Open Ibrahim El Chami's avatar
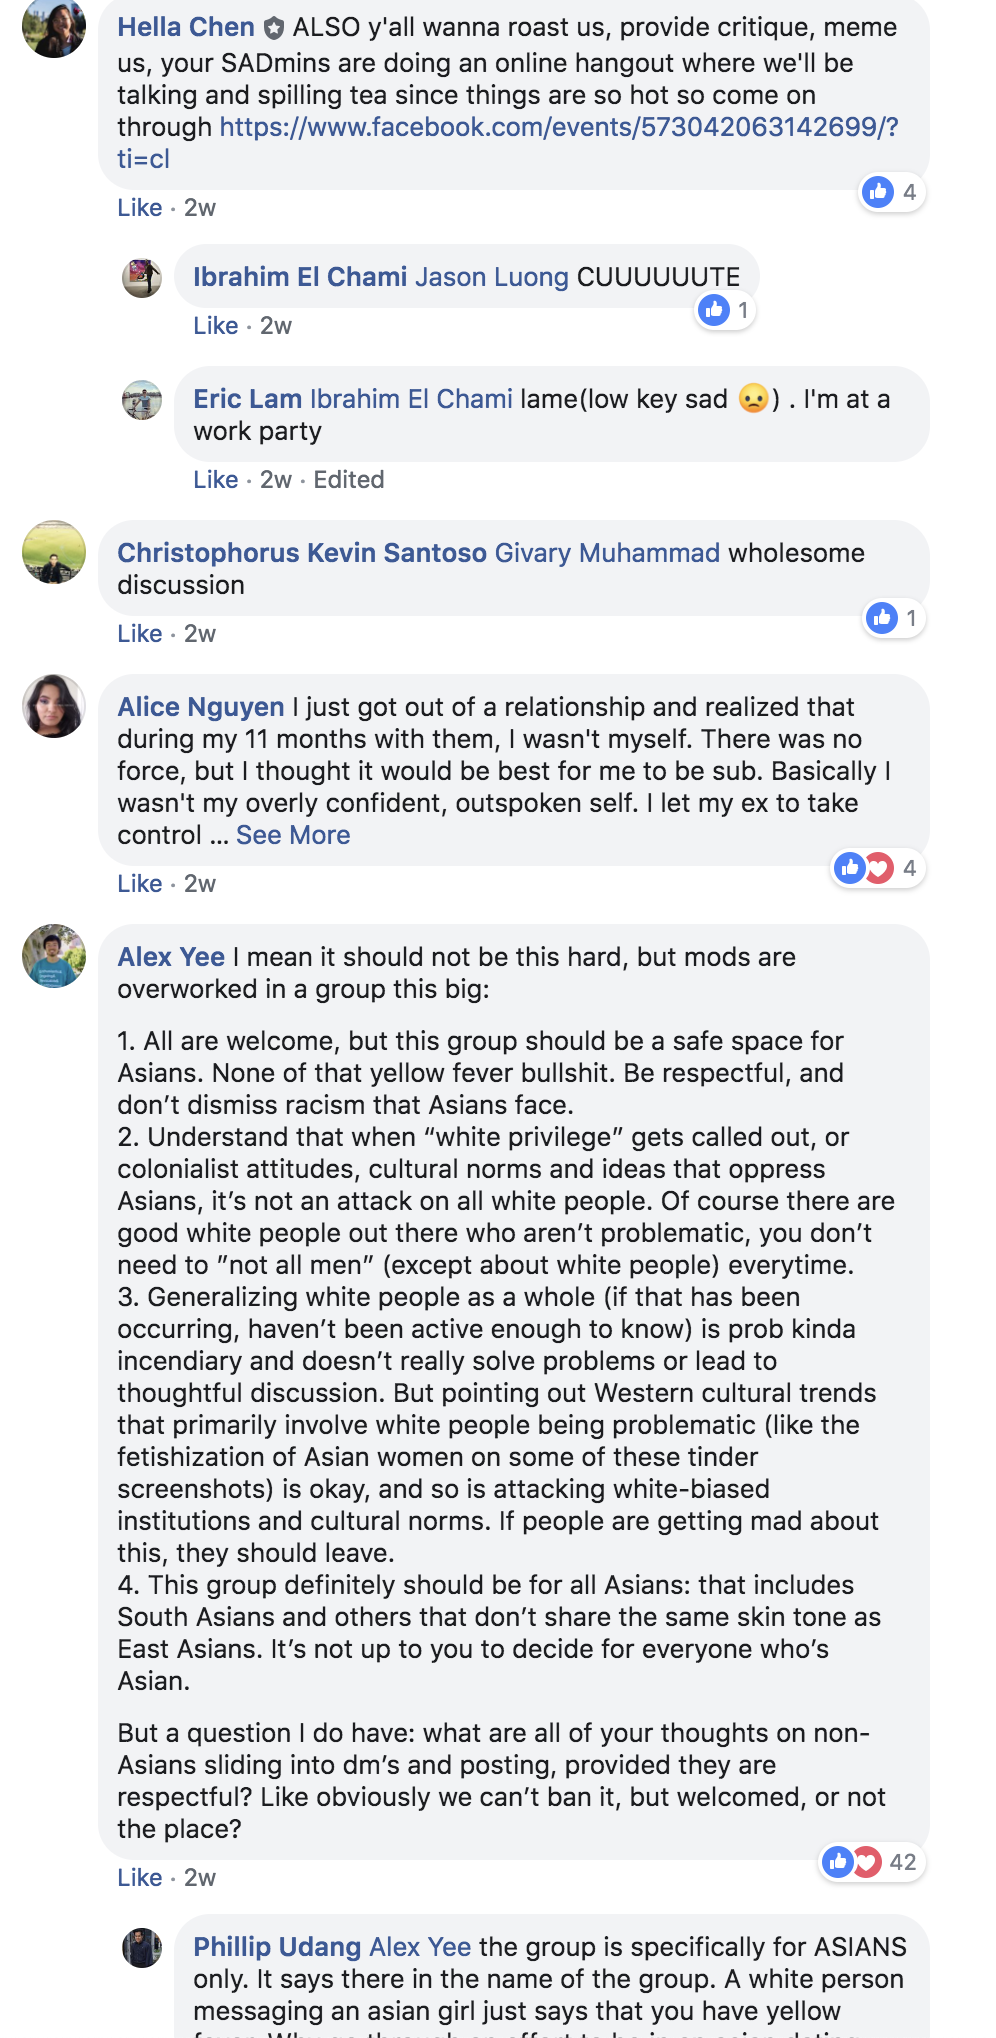 coord(142,278)
